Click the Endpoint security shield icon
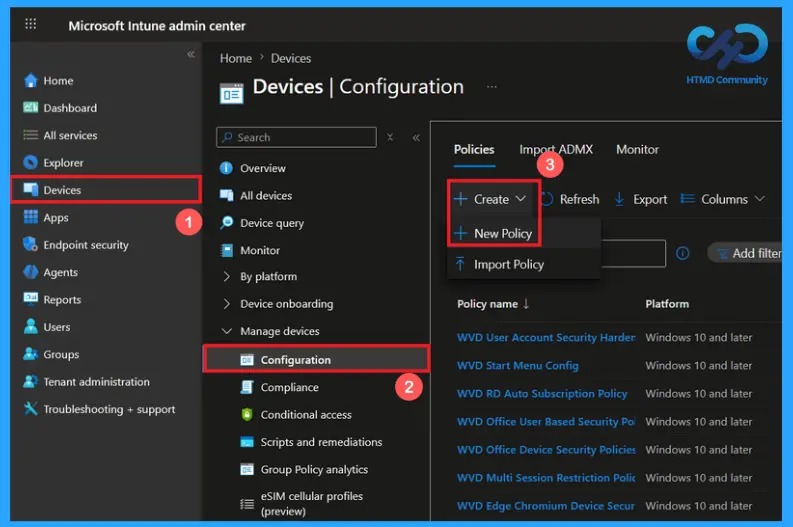 31,244
